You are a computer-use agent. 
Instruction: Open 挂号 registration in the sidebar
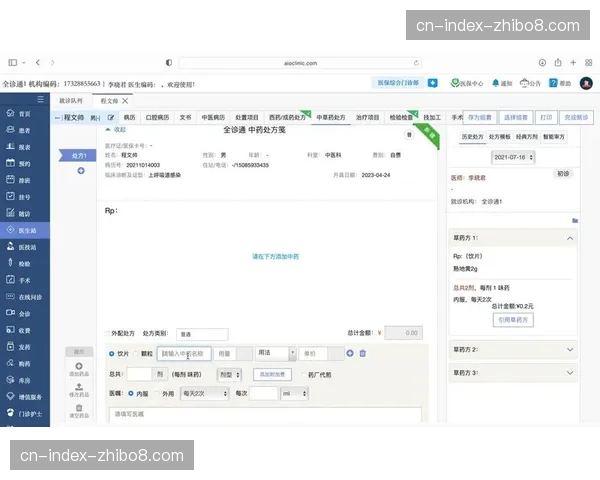tap(25, 197)
